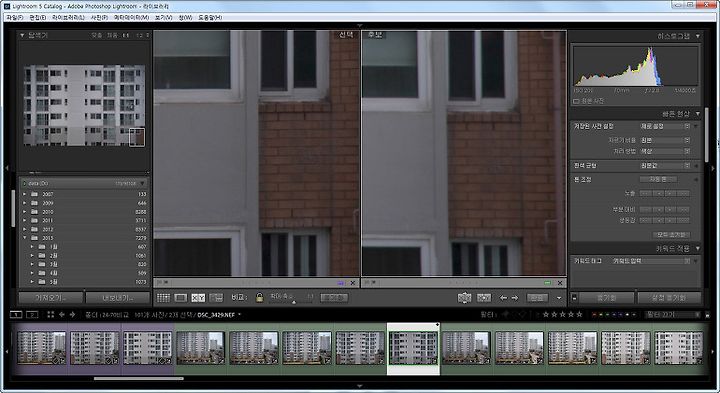Collapse the Navigator panel
Viewport: 720px width, 393px height.
pos(22,35)
